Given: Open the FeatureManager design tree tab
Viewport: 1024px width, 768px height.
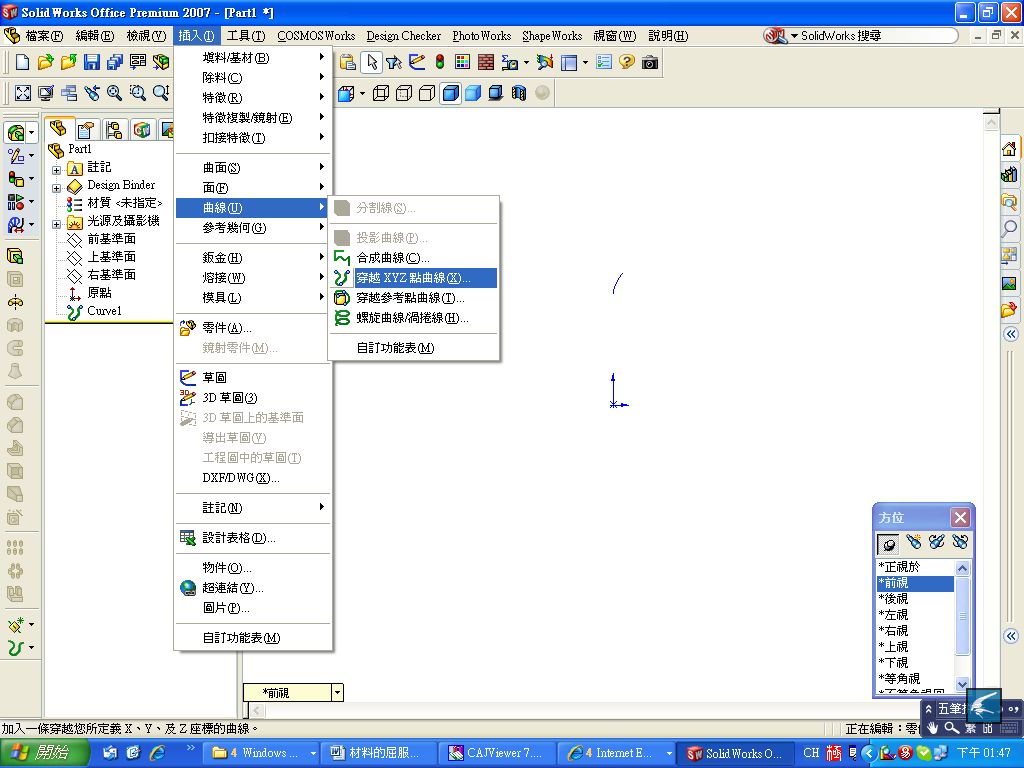Looking at the screenshot, I should 58,129.
